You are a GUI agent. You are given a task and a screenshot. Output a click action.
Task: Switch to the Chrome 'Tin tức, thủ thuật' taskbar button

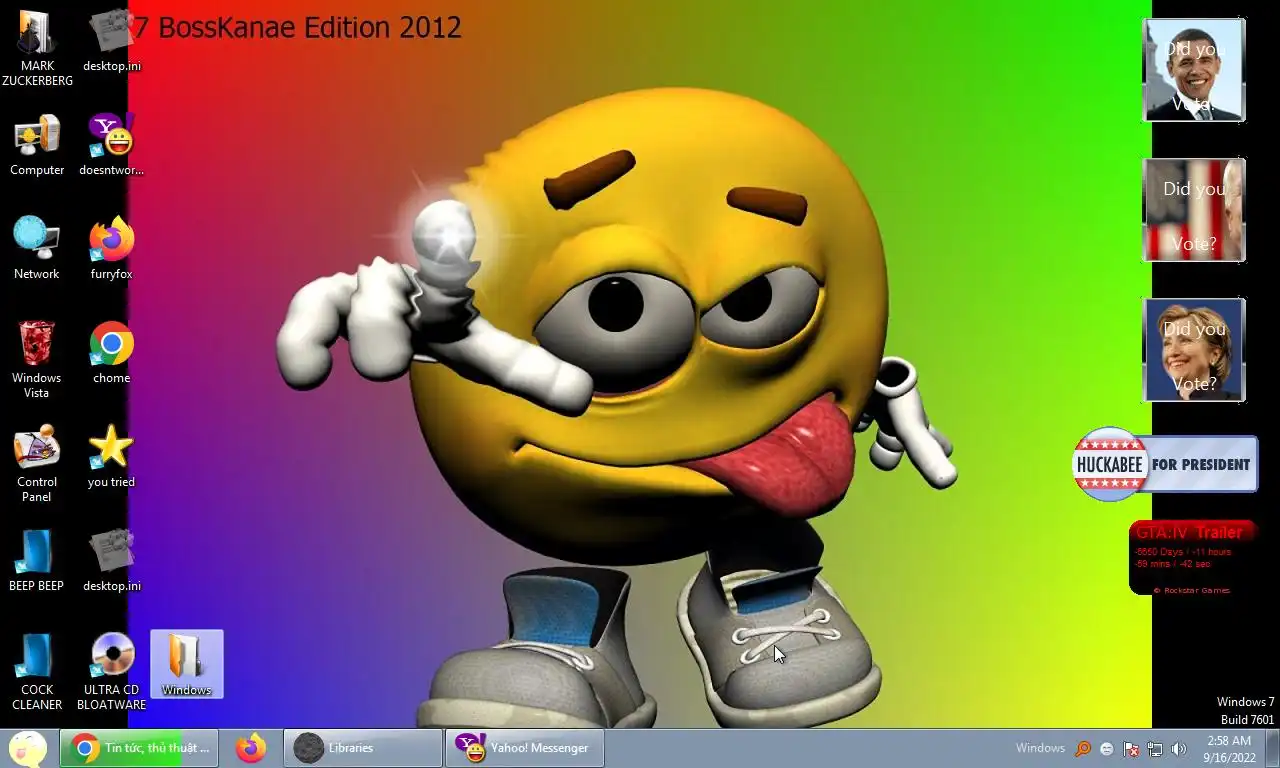point(139,748)
